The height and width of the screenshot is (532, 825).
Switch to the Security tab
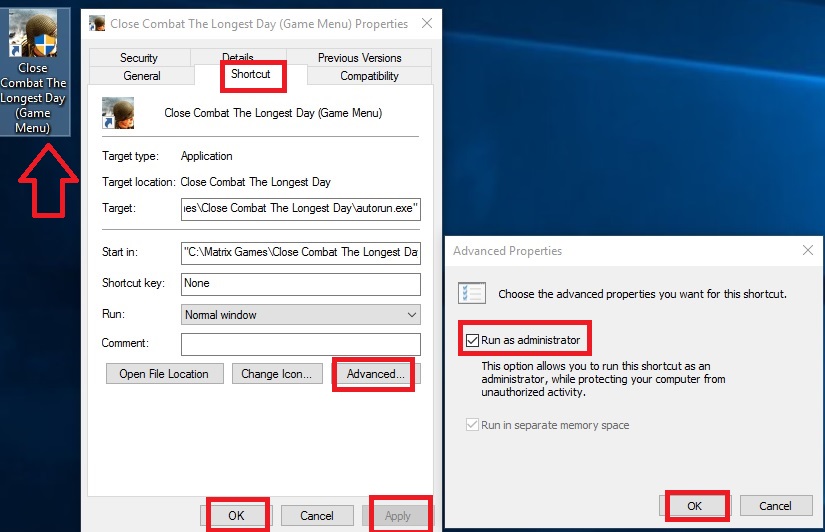[x=139, y=57]
